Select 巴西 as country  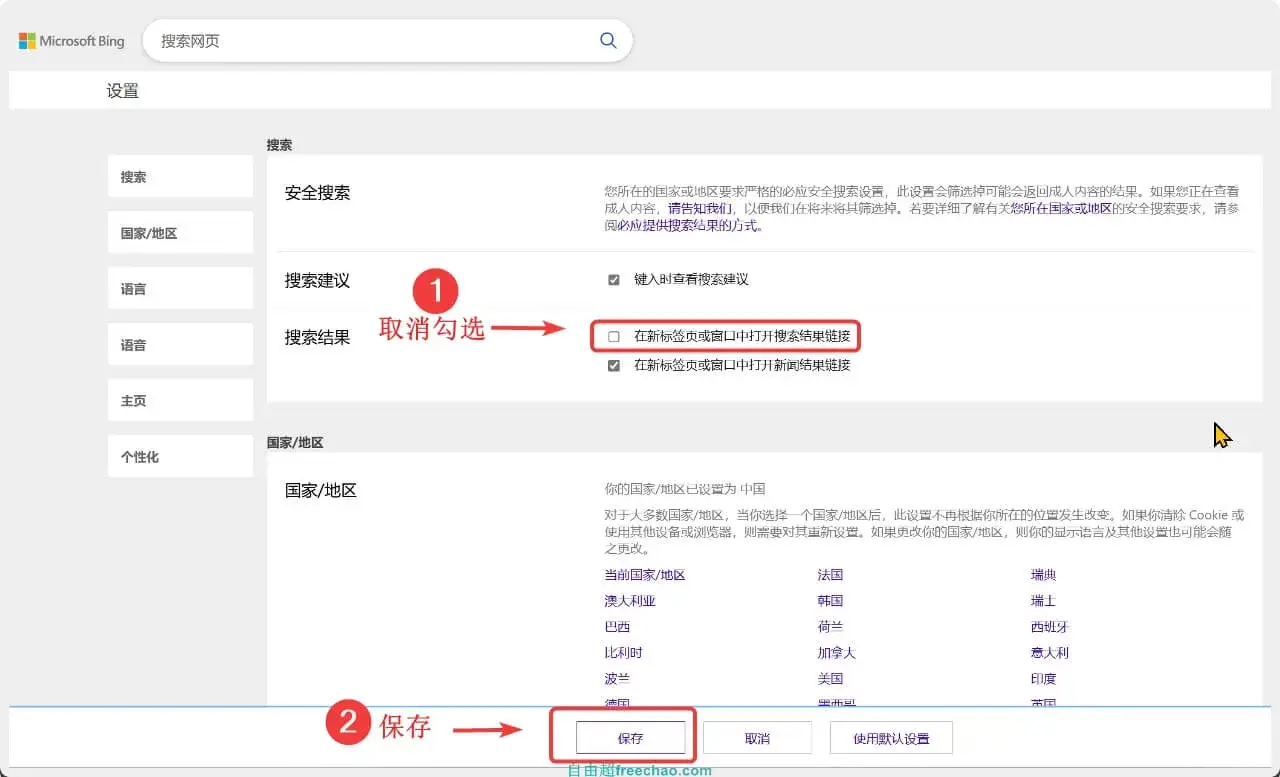point(617,627)
